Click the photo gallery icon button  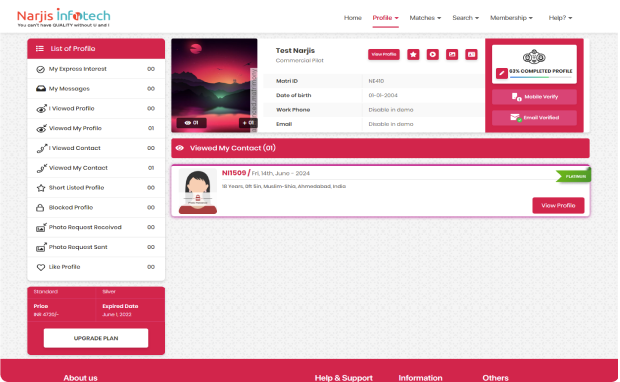tap(452, 55)
